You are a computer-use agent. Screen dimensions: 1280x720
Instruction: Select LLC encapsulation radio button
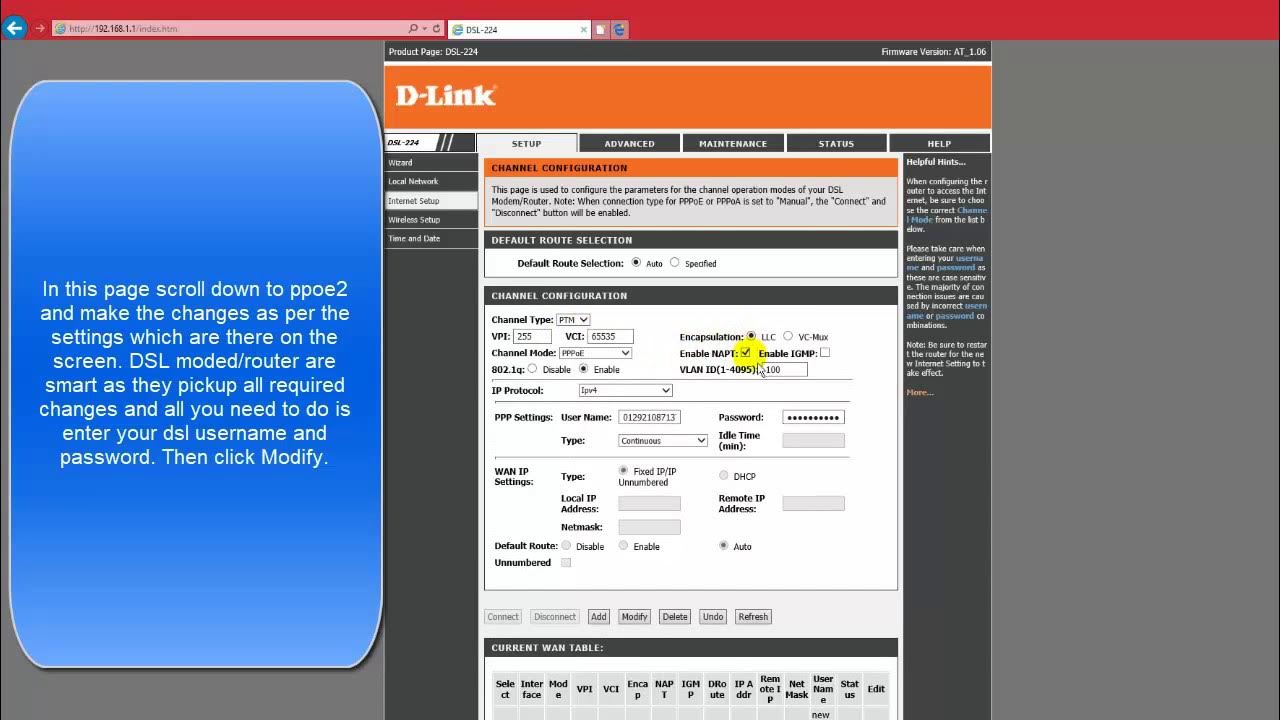(x=751, y=336)
